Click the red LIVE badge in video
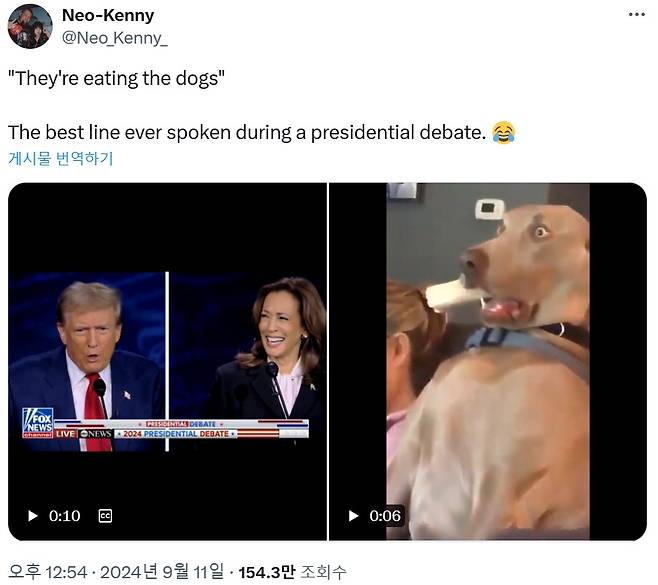658x585 pixels. click(65, 434)
